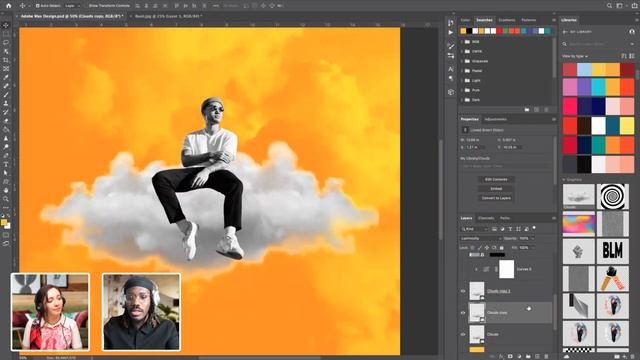640x360 pixels.
Task: Click the new group folder icon in Layers footer
Action: pyautogui.click(x=528, y=356)
